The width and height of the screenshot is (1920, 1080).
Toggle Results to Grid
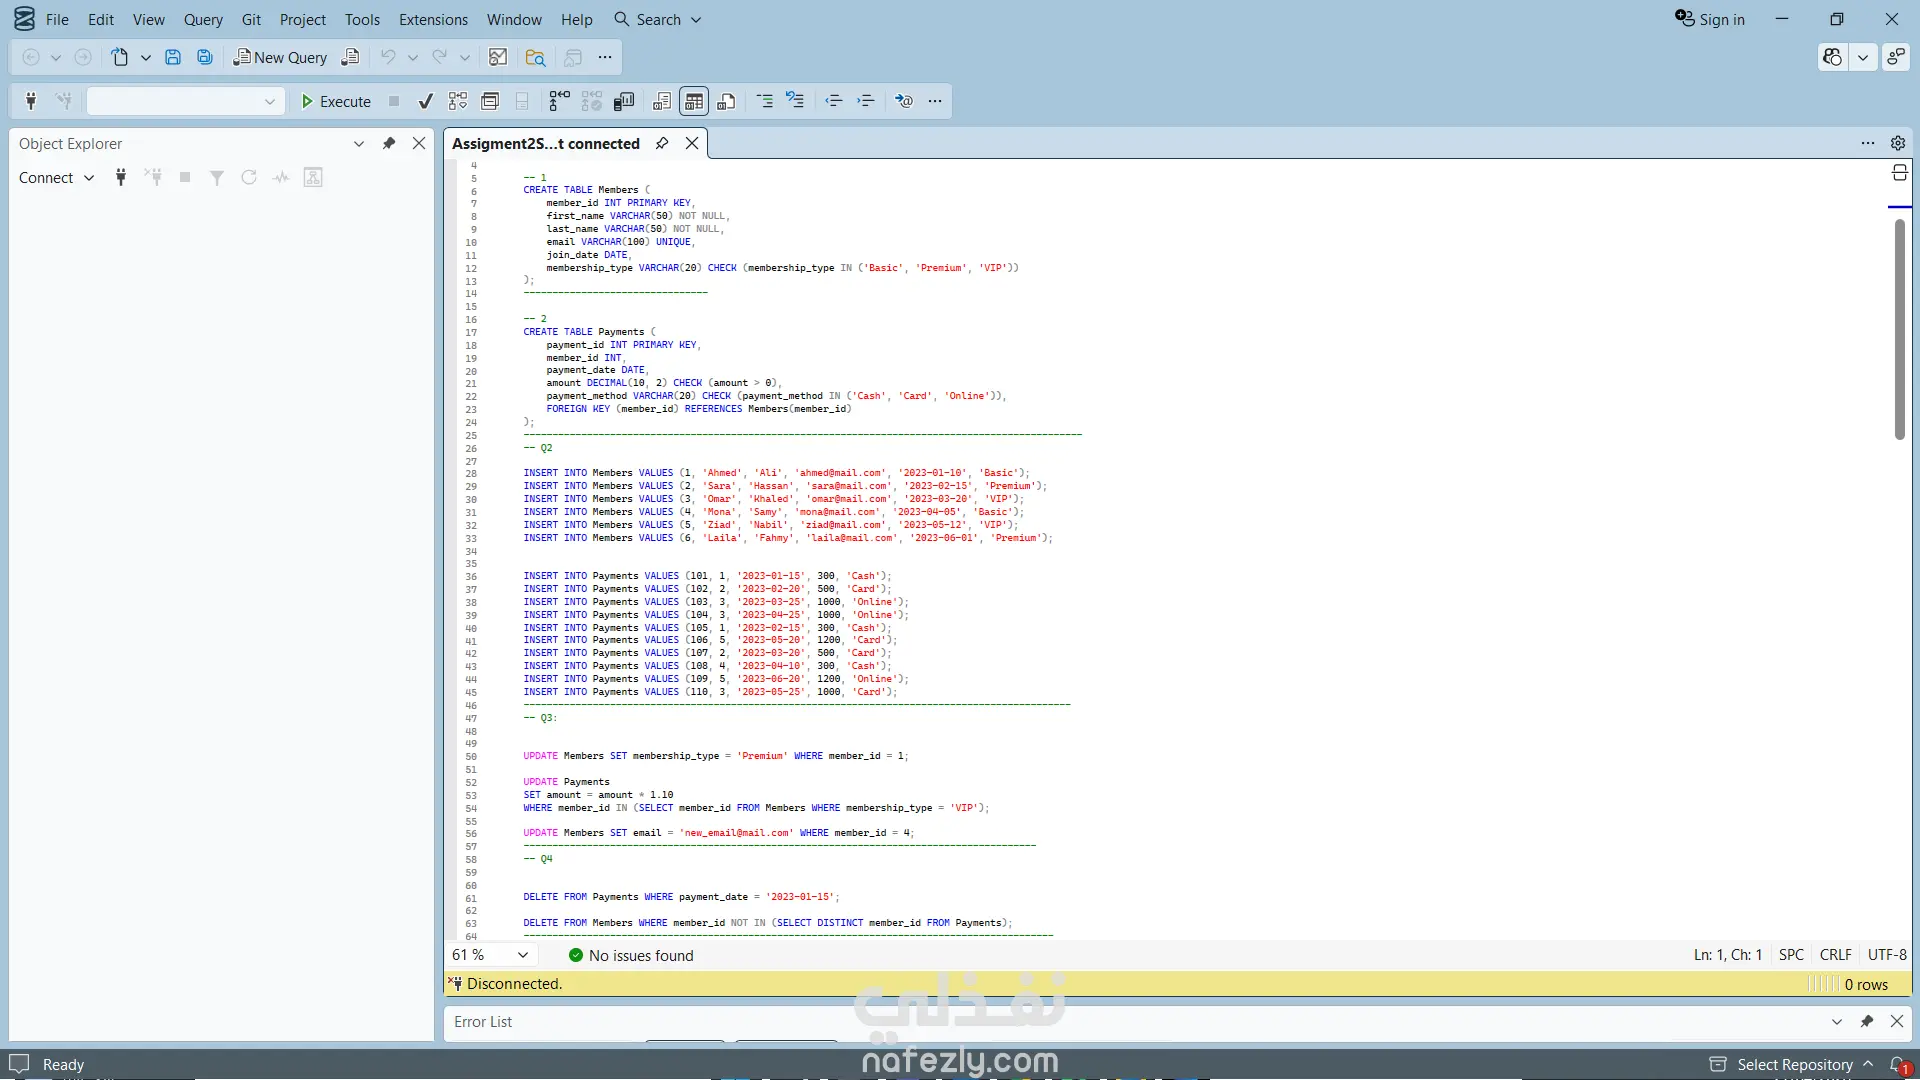(x=694, y=101)
